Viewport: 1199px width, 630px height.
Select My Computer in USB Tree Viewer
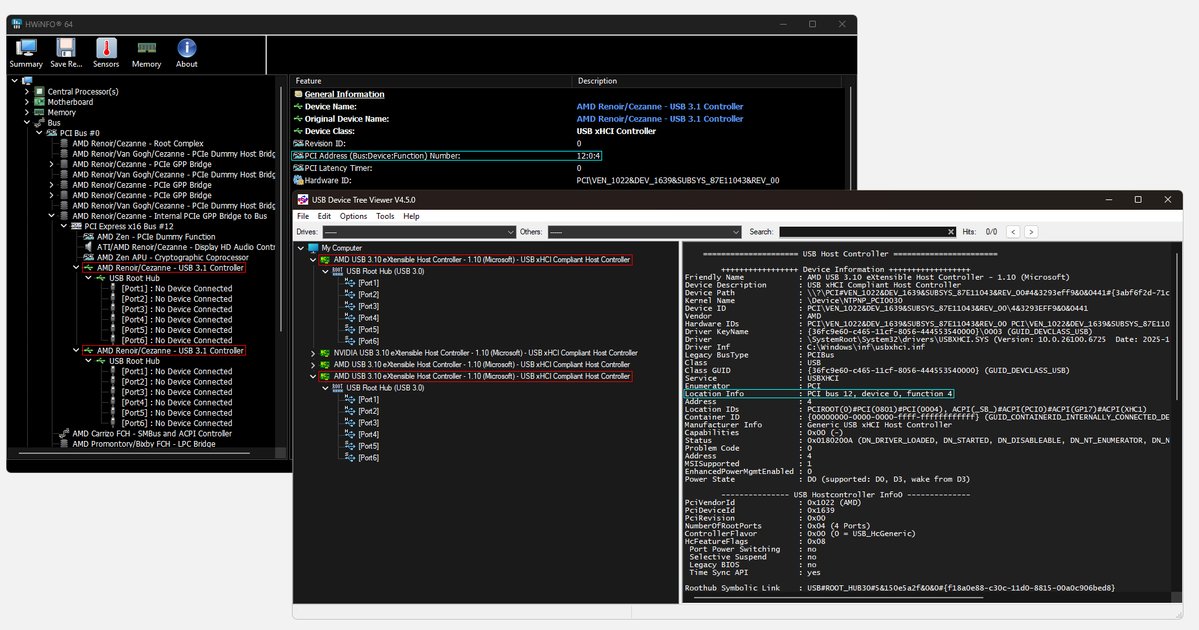coord(342,248)
